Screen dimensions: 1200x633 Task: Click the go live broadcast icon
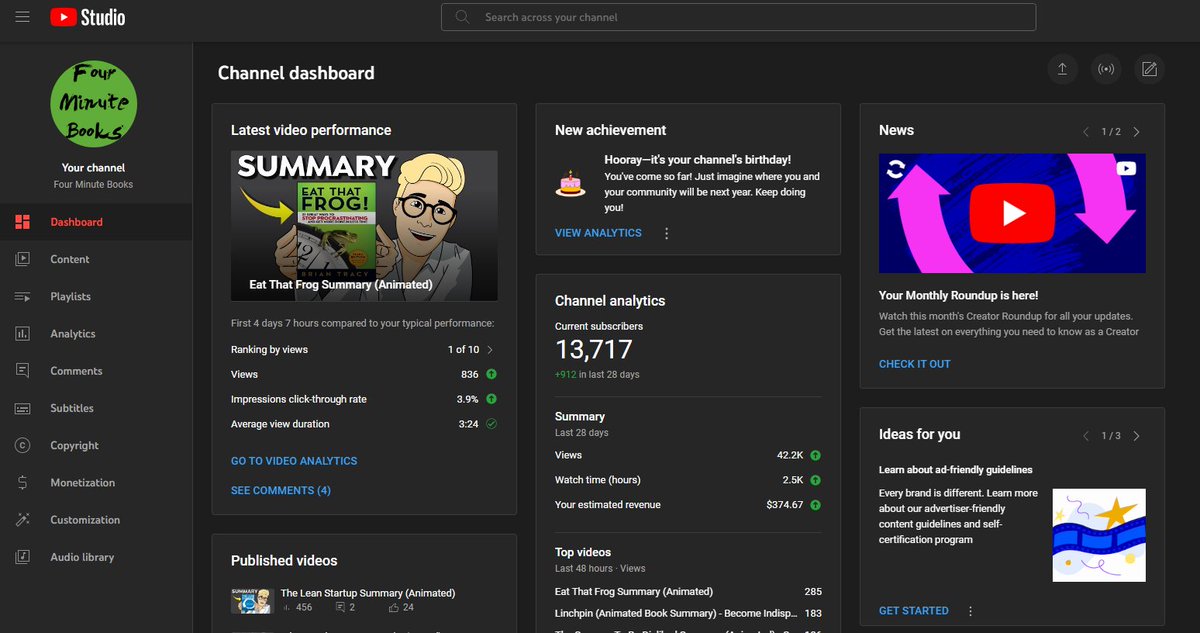coord(1106,69)
